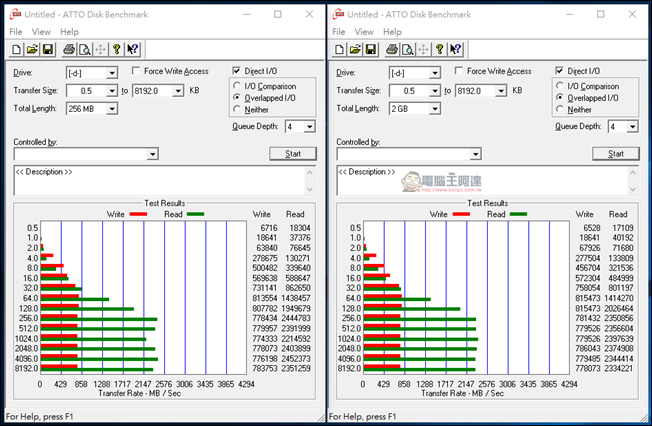
Task: Open Queue Depth dropdown in right window
Action: pyautogui.click(x=632, y=126)
